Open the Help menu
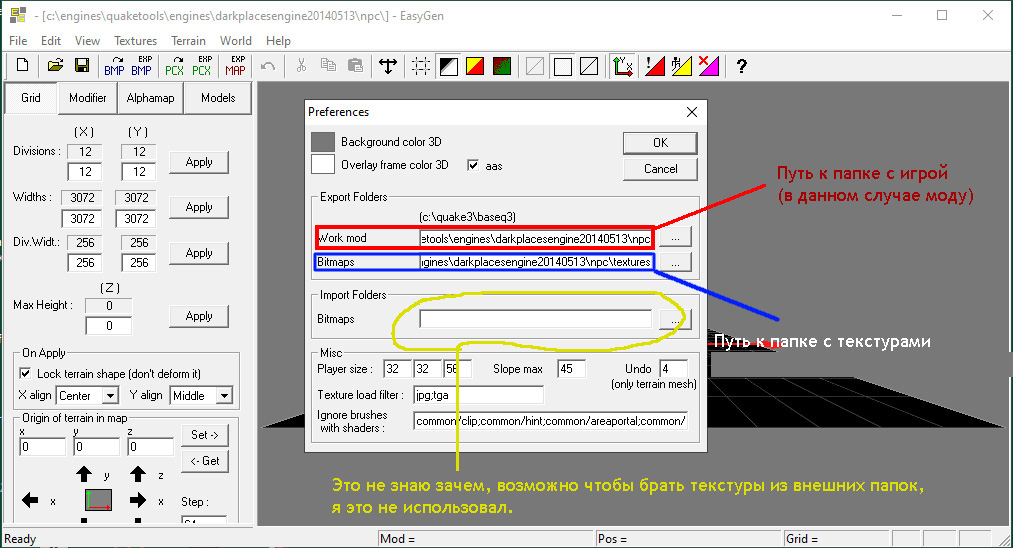This screenshot has height=548, width=1013. [278, 41]
